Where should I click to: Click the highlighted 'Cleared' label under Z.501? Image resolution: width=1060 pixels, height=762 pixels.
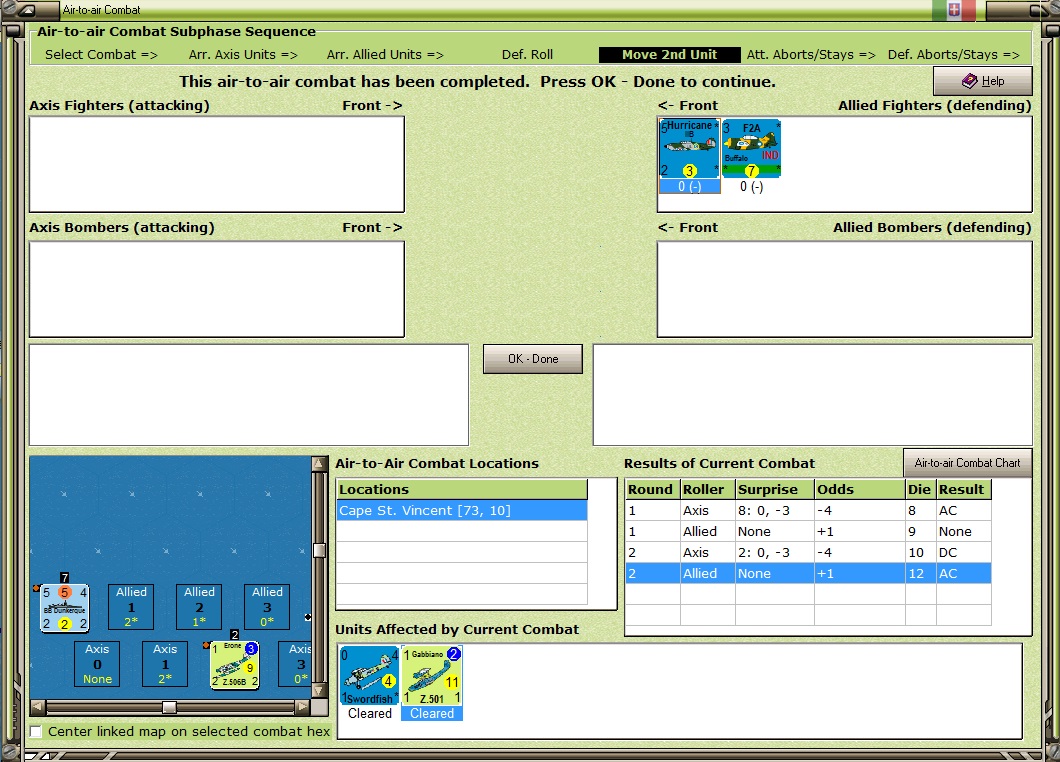click(x=432, y=713)
